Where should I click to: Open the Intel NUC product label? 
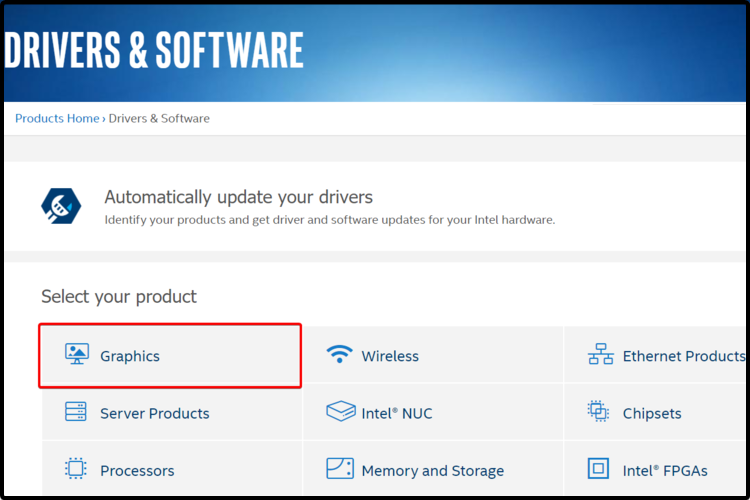tap(397, 413)
